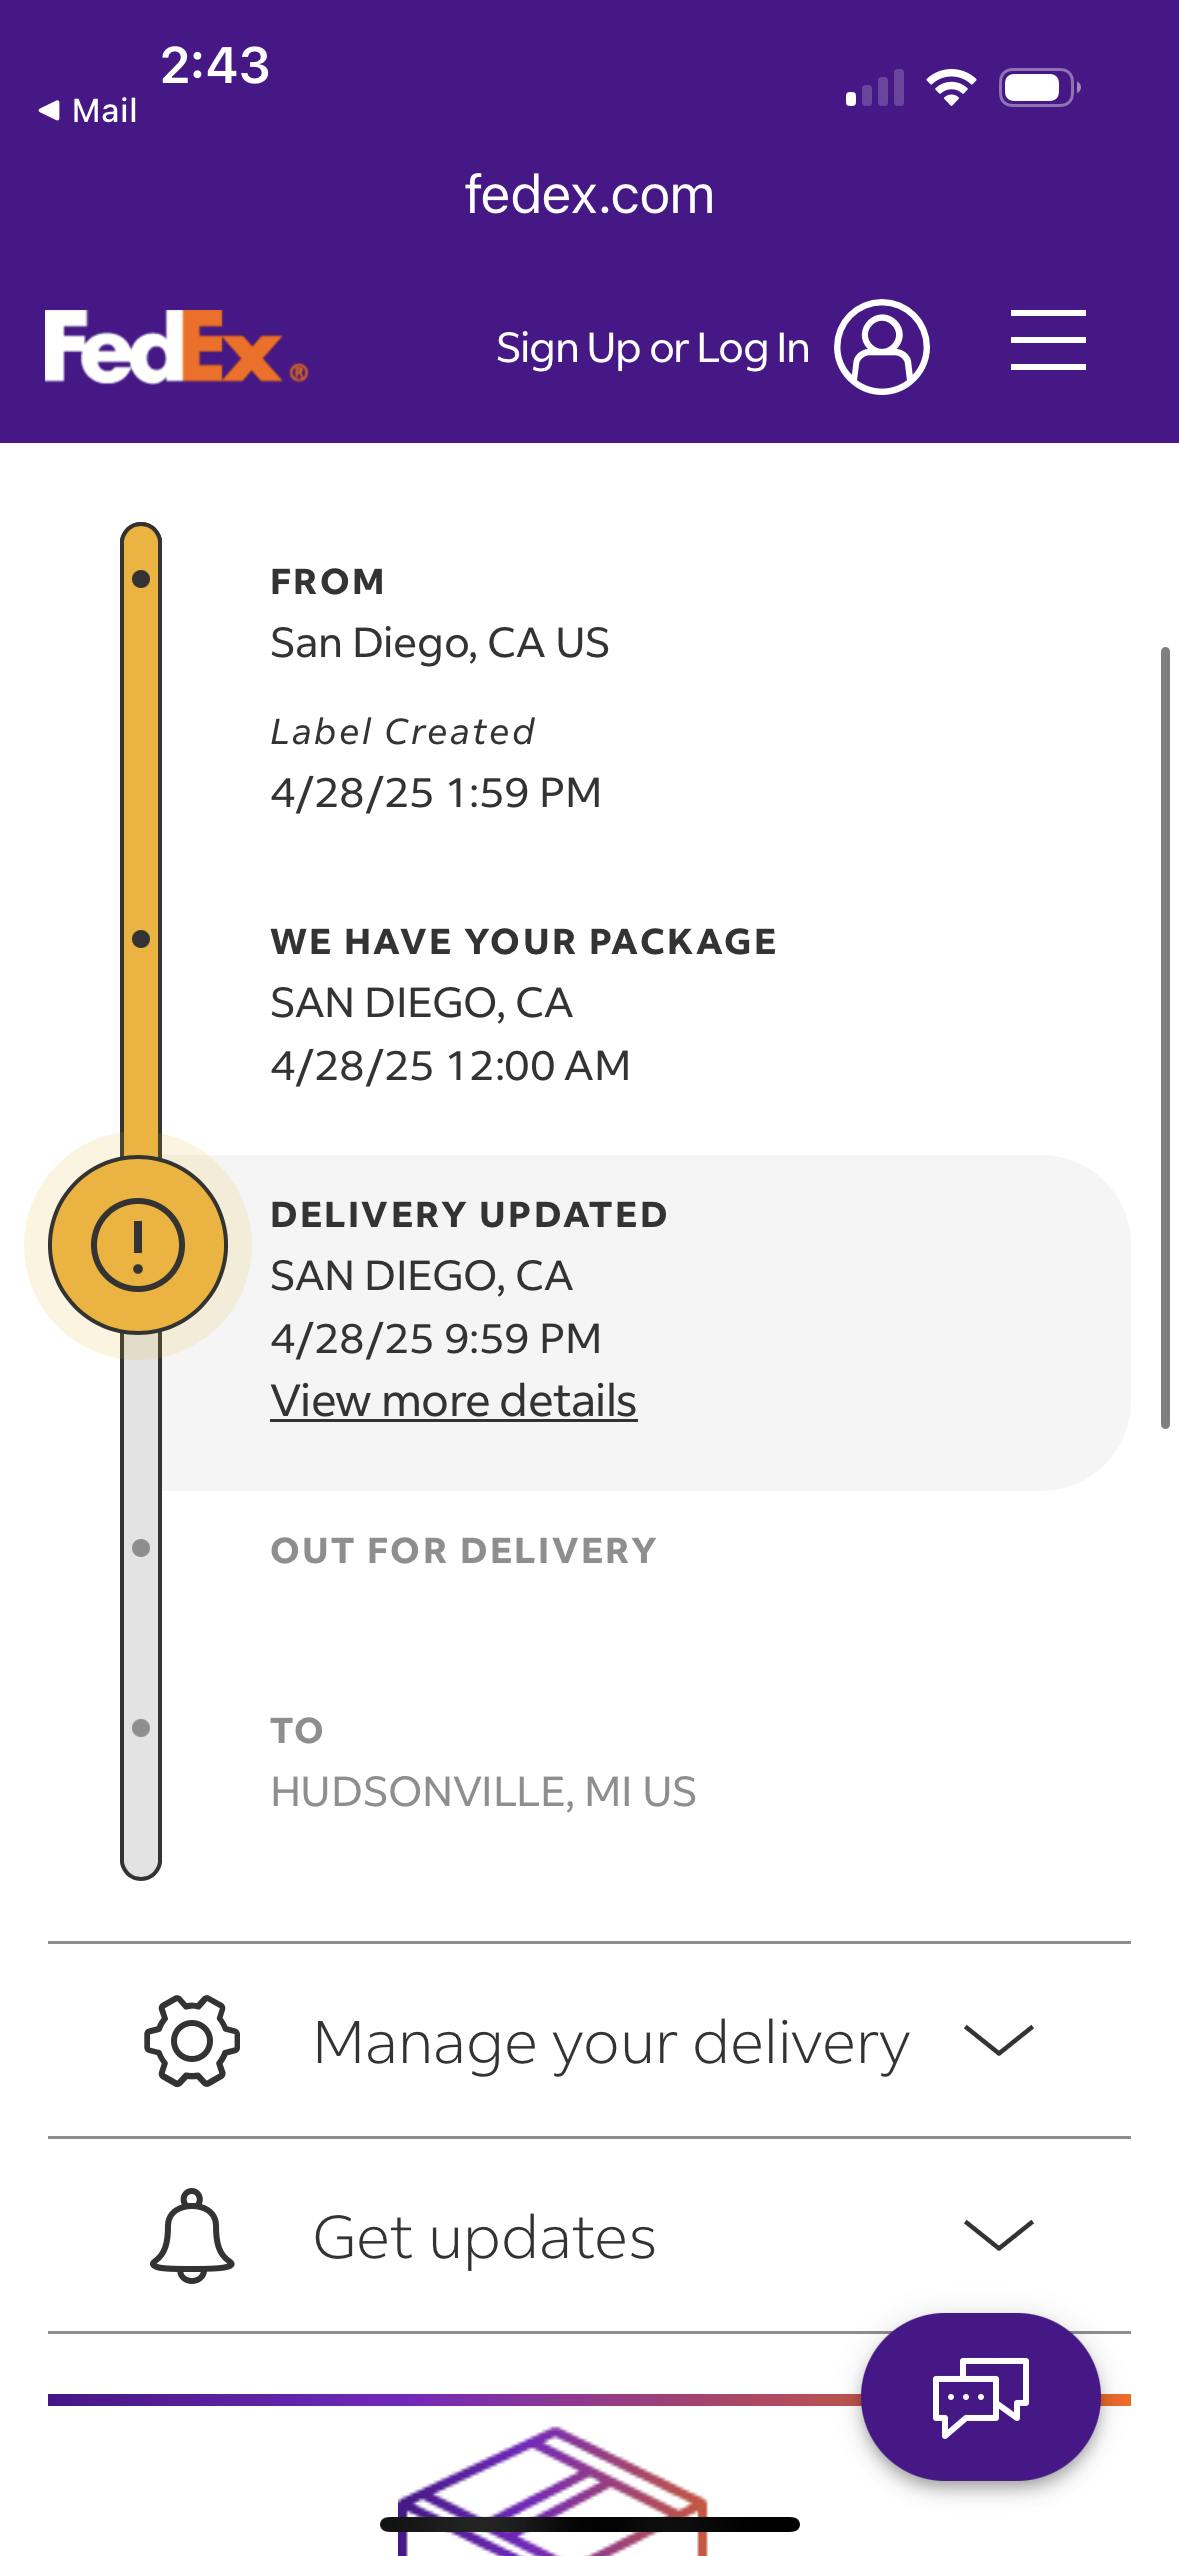Open the user profile account icon
Image resolution: width=1179 pixels, height=2556 pixels.
(881, 347)
